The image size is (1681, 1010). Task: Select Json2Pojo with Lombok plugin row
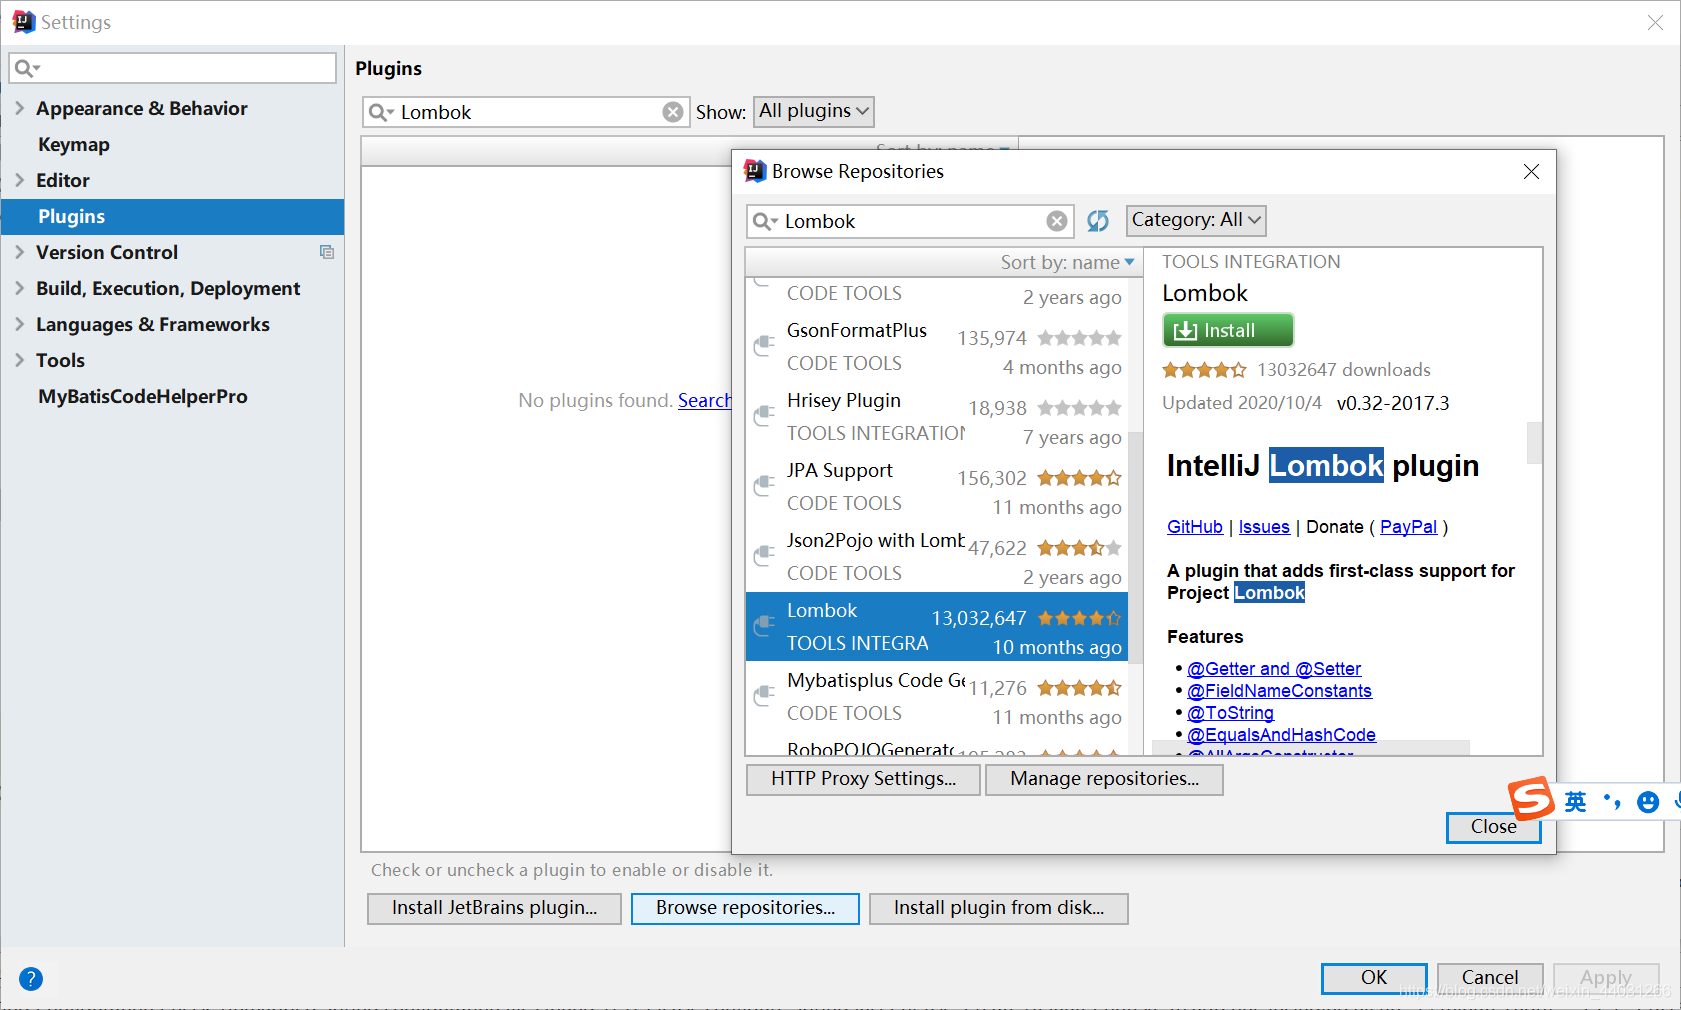point(937,557)
